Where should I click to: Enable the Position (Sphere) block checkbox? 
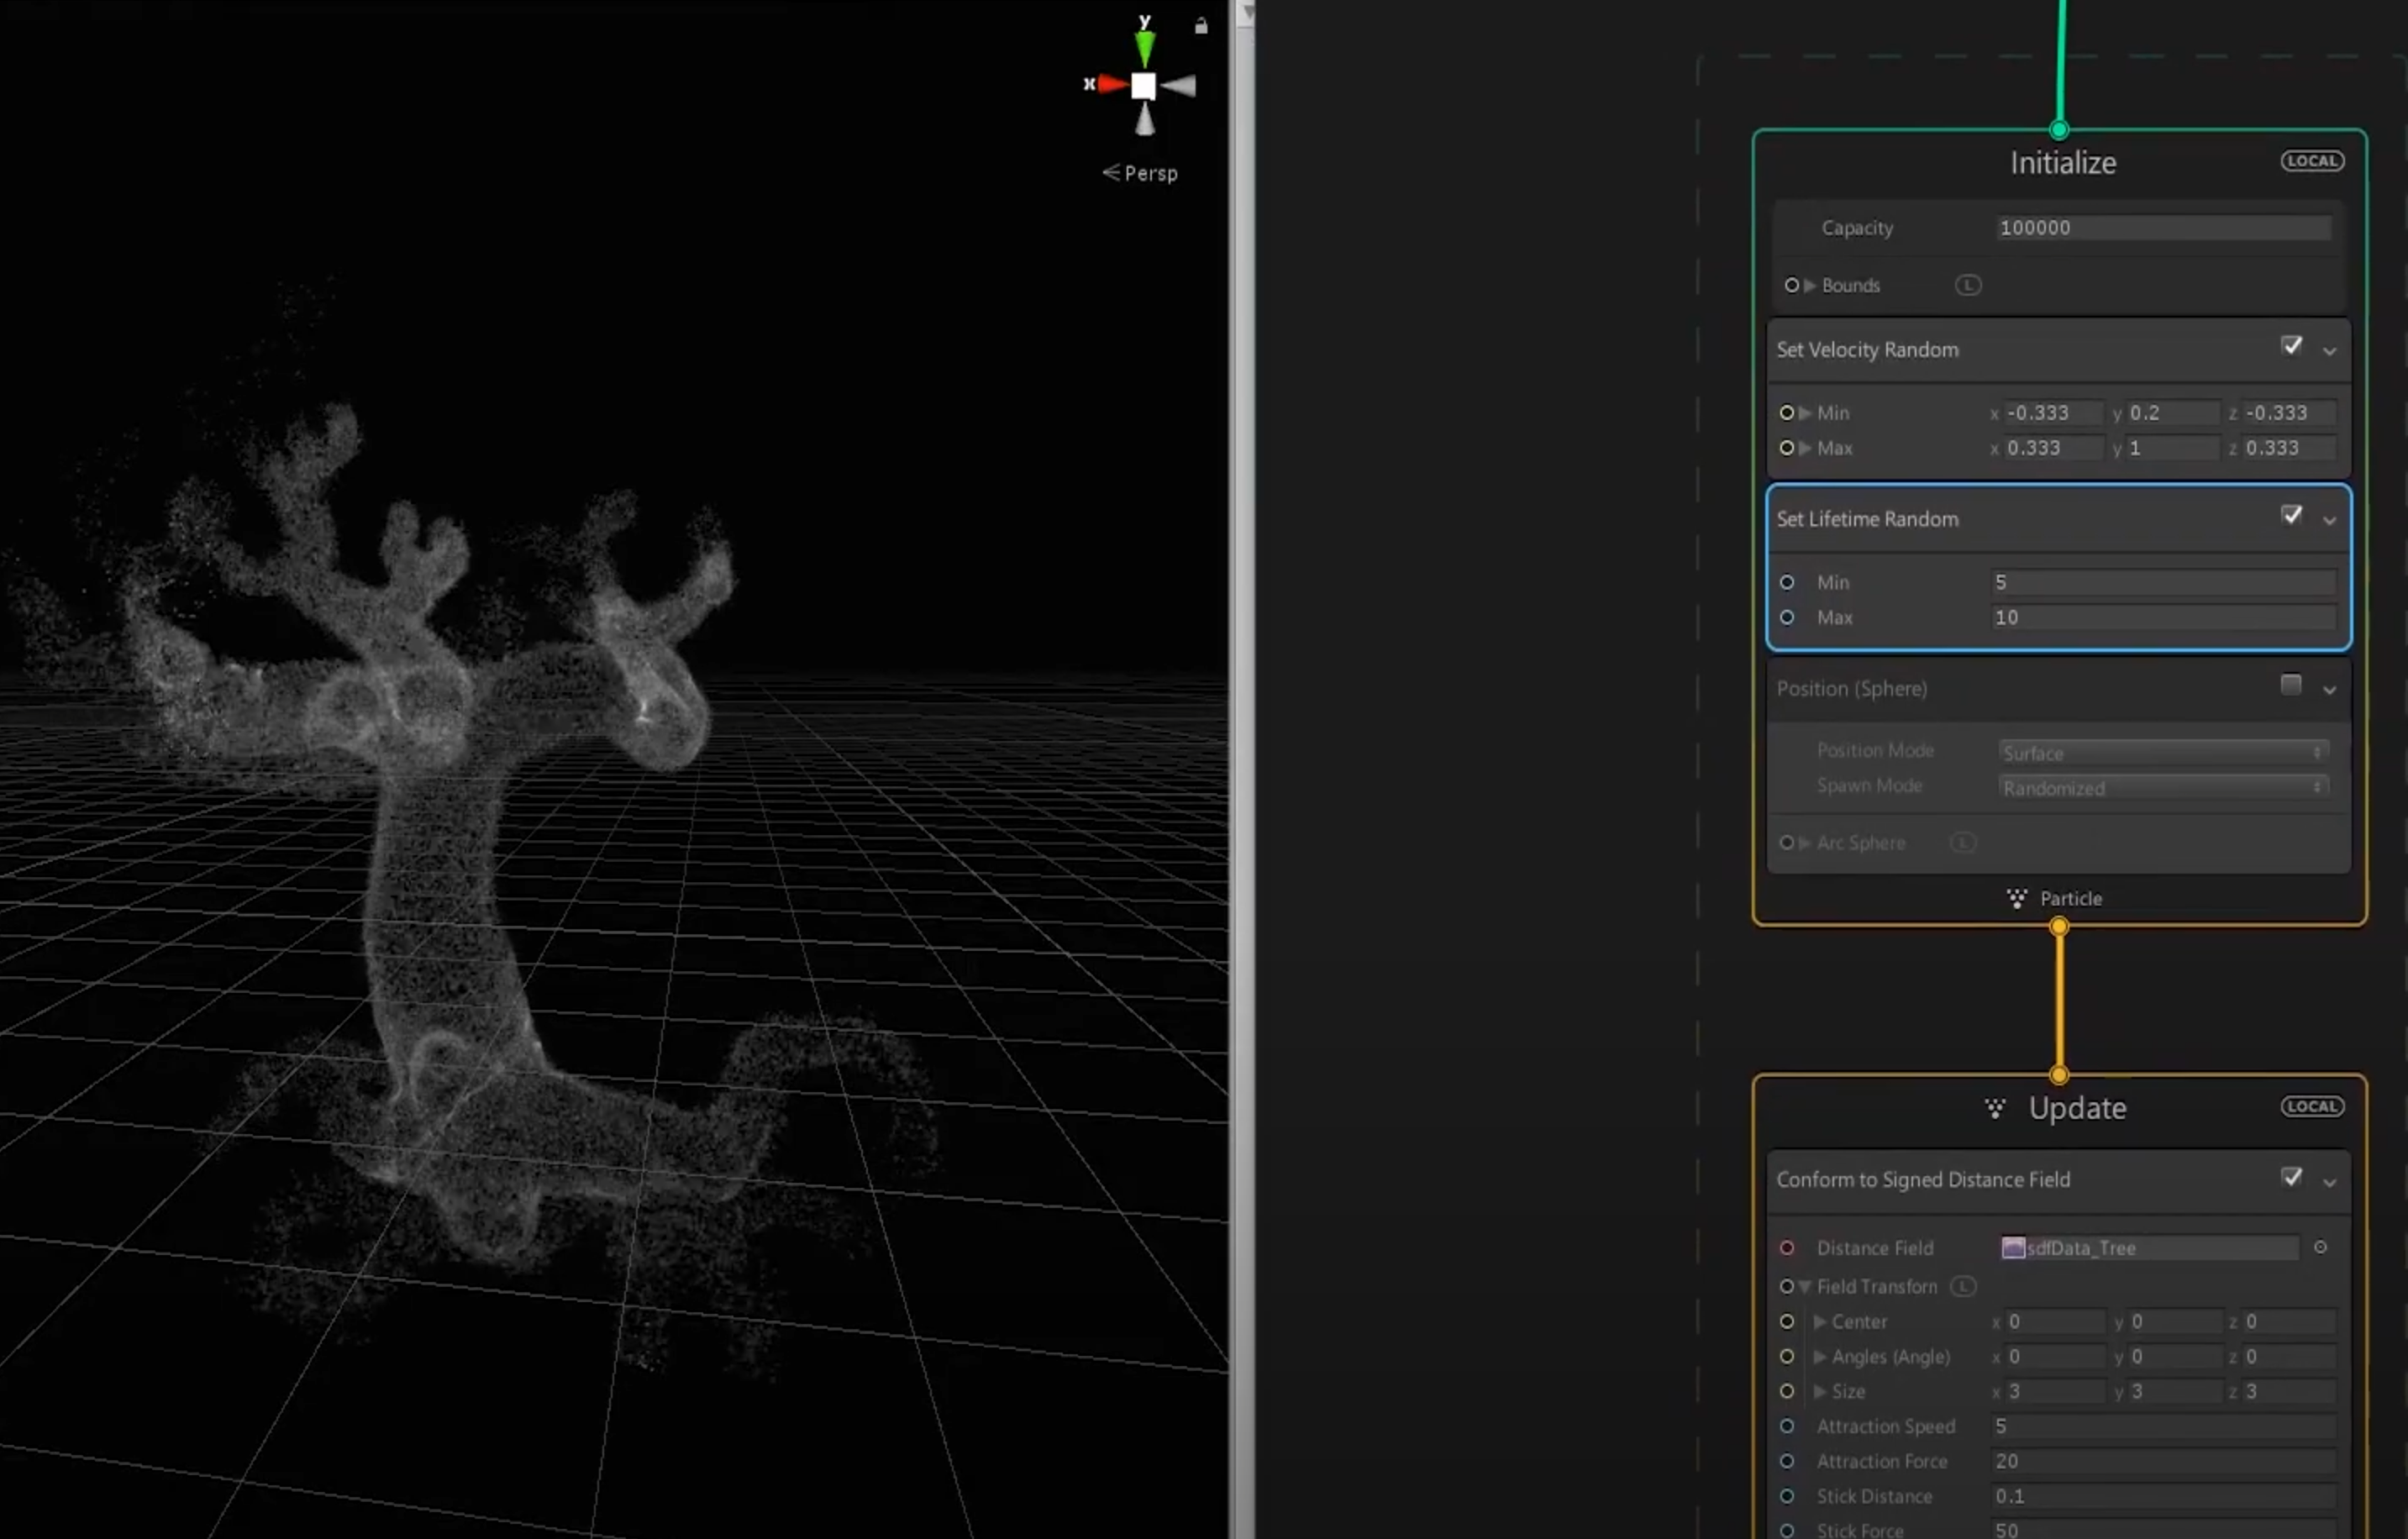pyautogui.click(x=2290, y=685)
